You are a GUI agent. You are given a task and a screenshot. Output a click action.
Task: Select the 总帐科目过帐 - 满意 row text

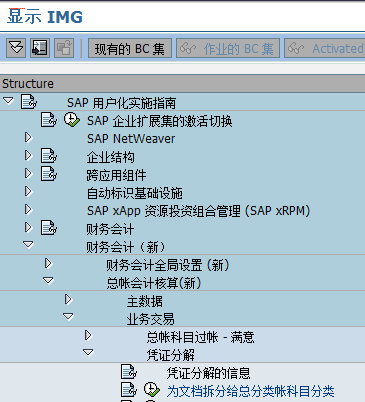(200, 337)
